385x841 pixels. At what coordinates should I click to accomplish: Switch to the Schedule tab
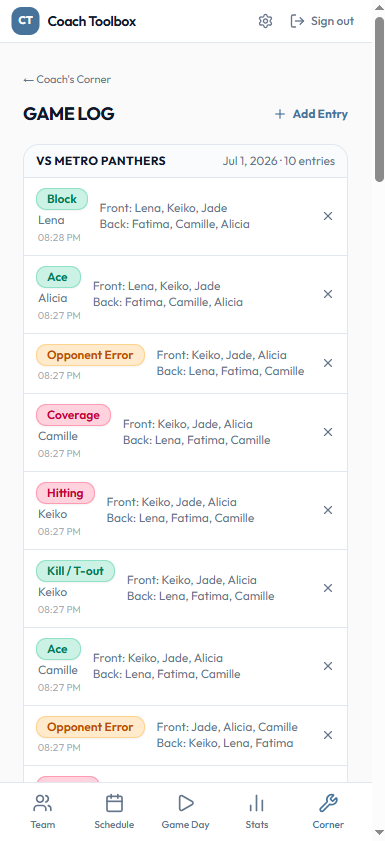[114, 812]
